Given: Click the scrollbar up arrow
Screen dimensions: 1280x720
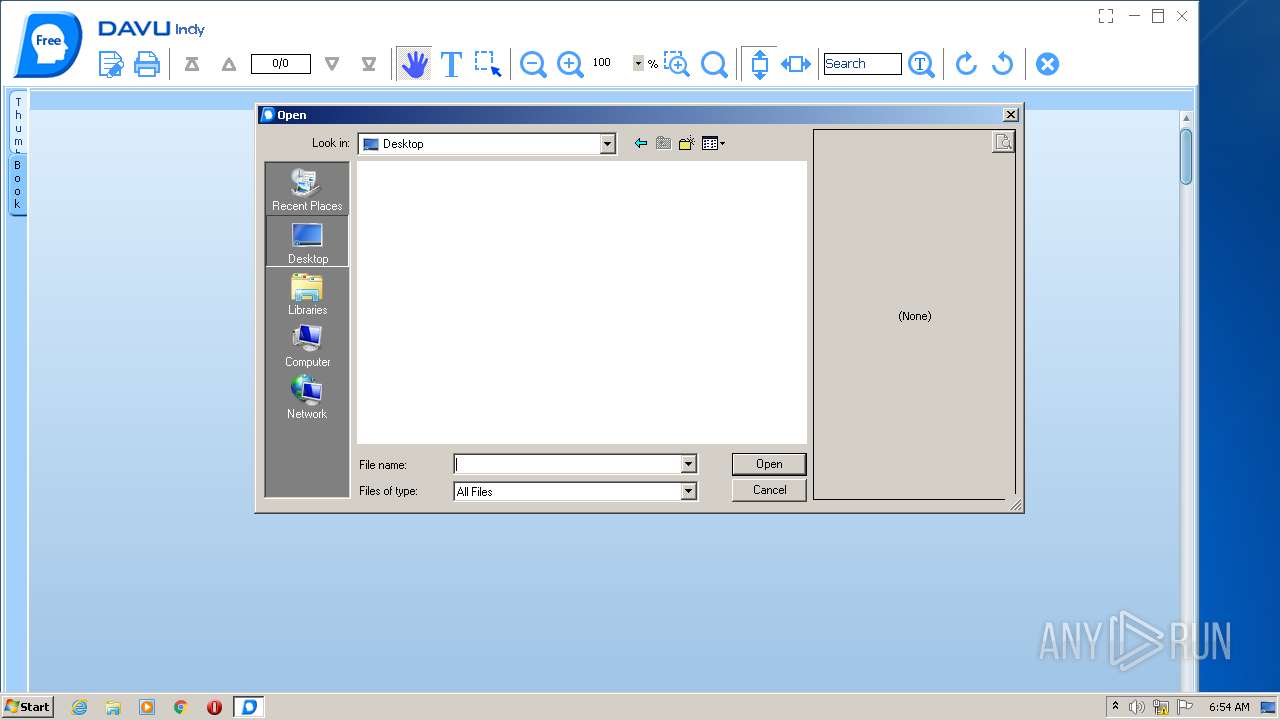Looking at the screenshot, I should click(x=1186, y=119).
